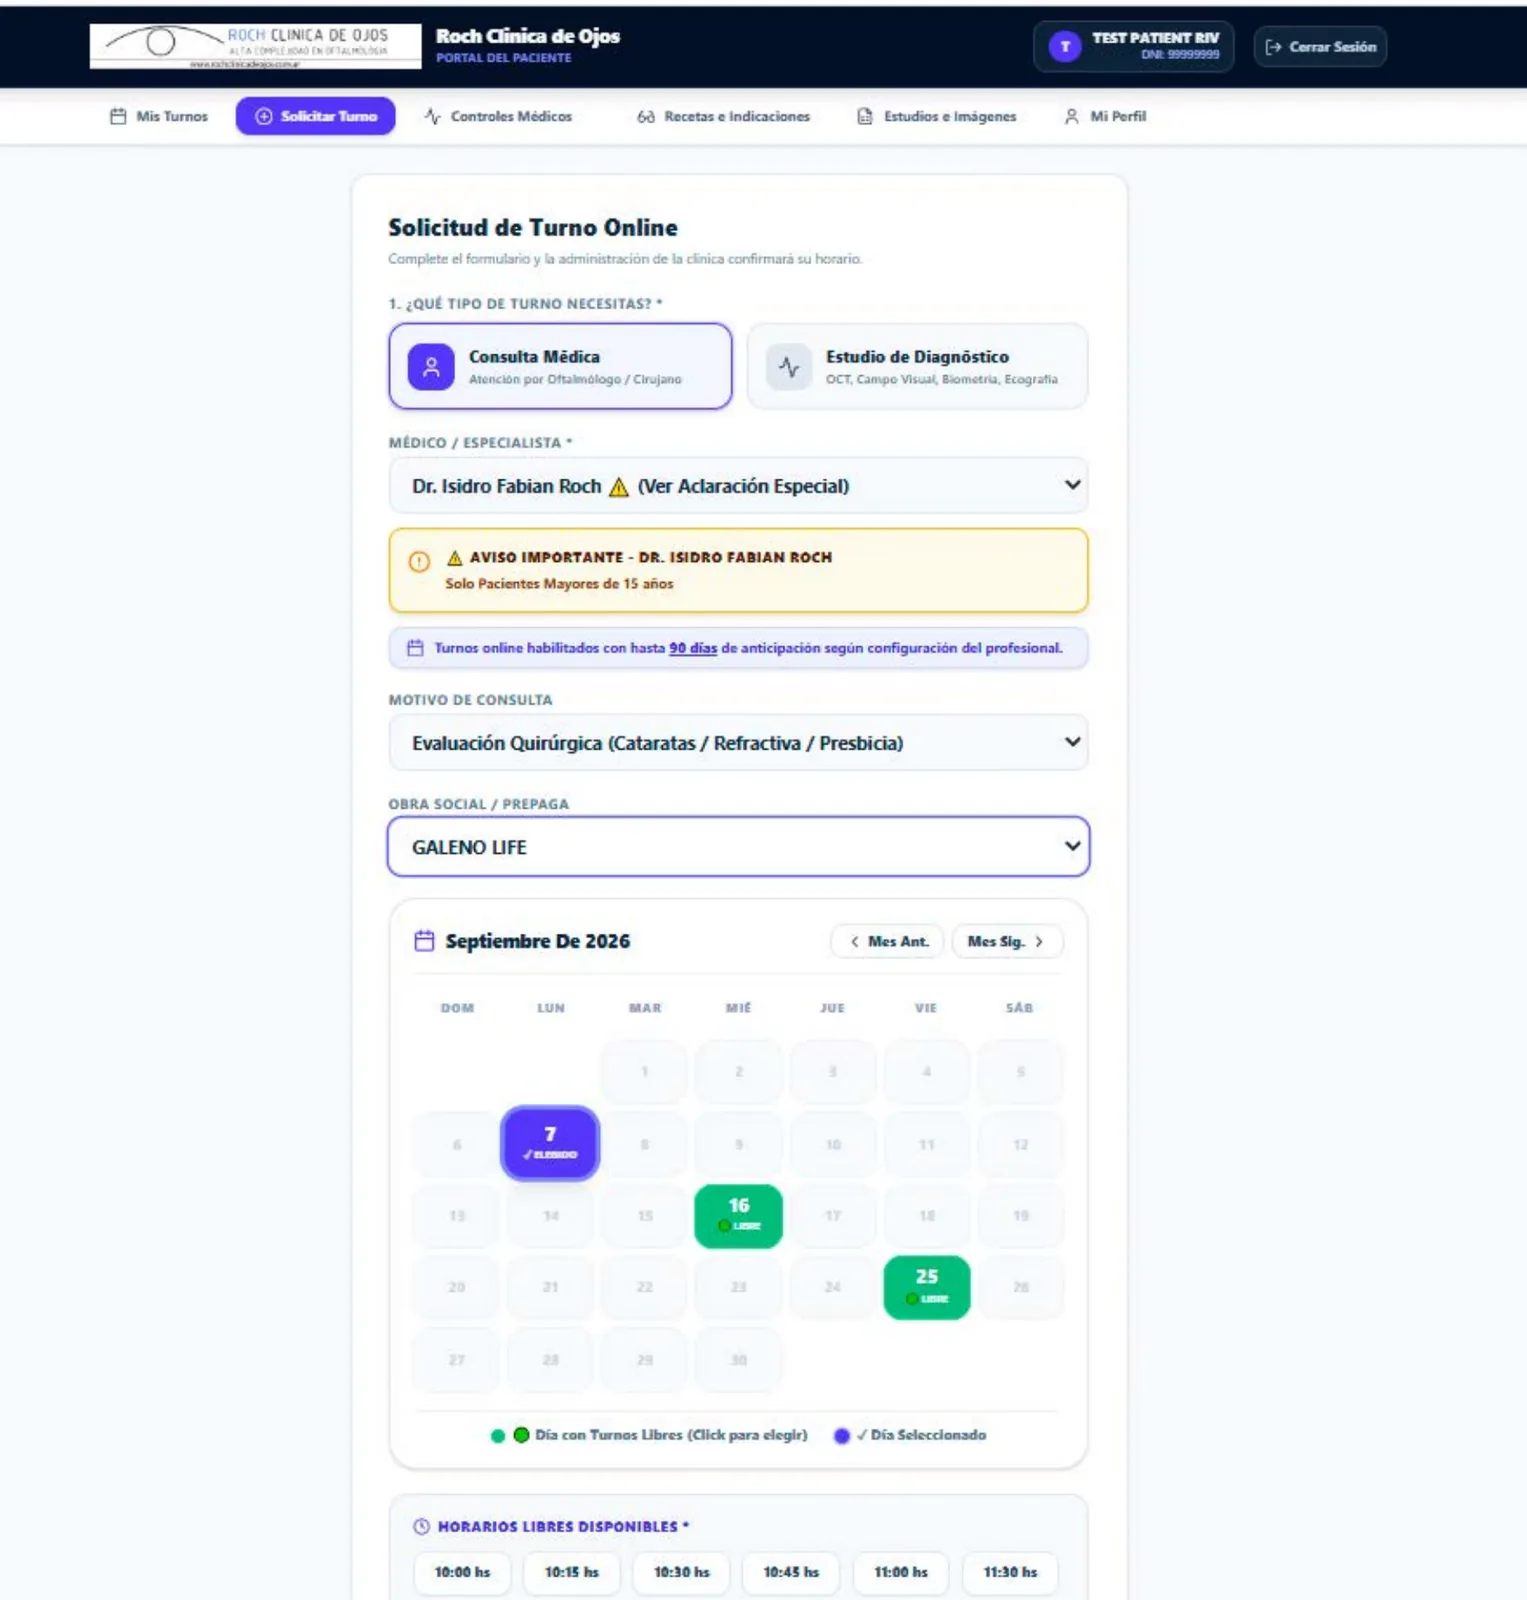Image resolution: width=1527 pixels, height=1600 pixels.
Task: Click the orange info circle in the yellow notice
Action: click(419, 562)
